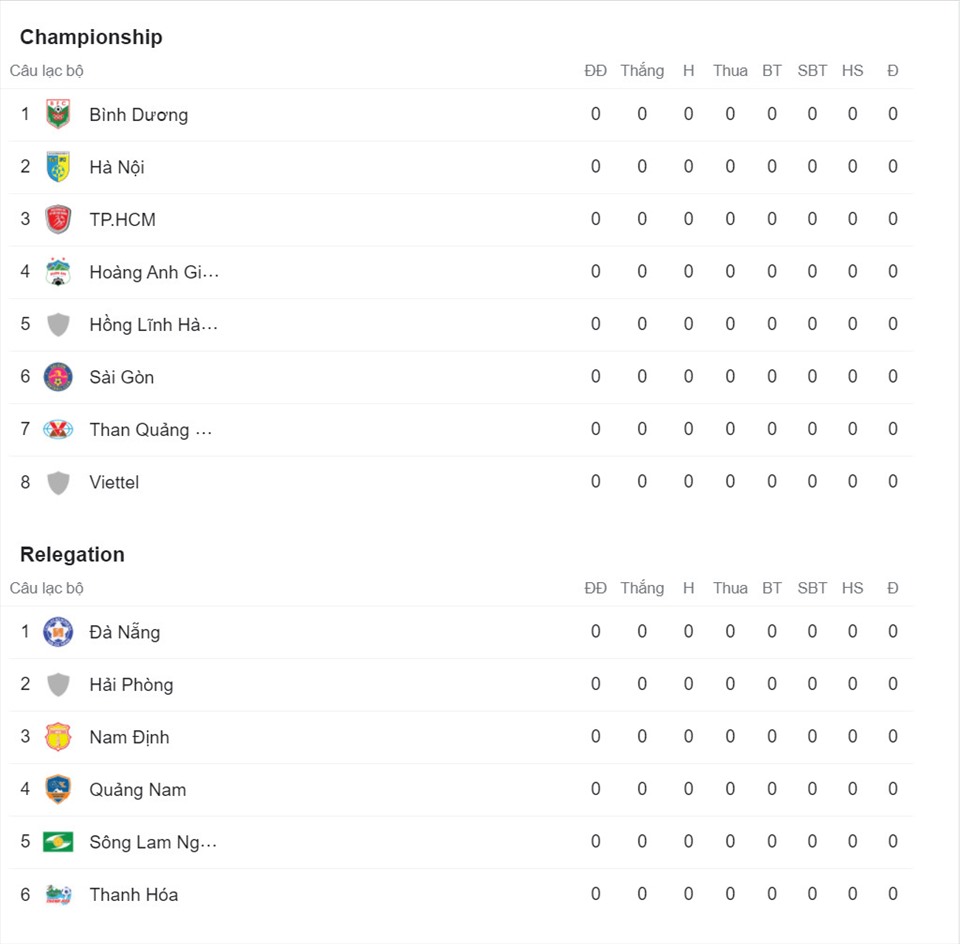Click the Sông Lam Nghệ An flag logo

click(x=58, y=842)
